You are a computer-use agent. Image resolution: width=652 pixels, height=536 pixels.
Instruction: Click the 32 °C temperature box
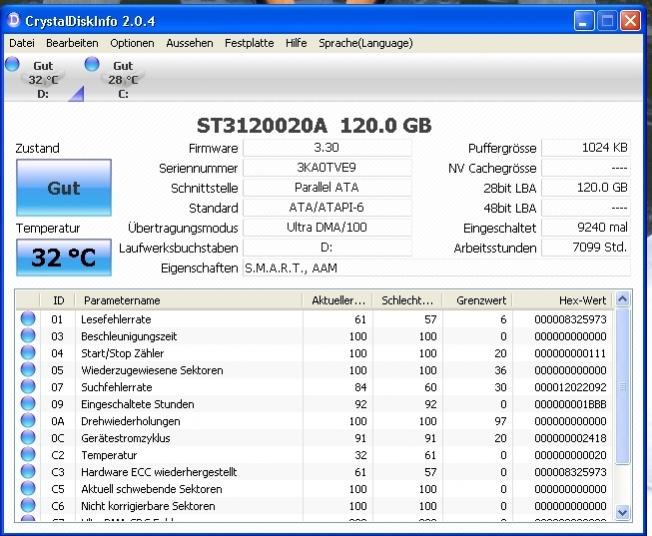pyautogui.click(x=64, y=257)
